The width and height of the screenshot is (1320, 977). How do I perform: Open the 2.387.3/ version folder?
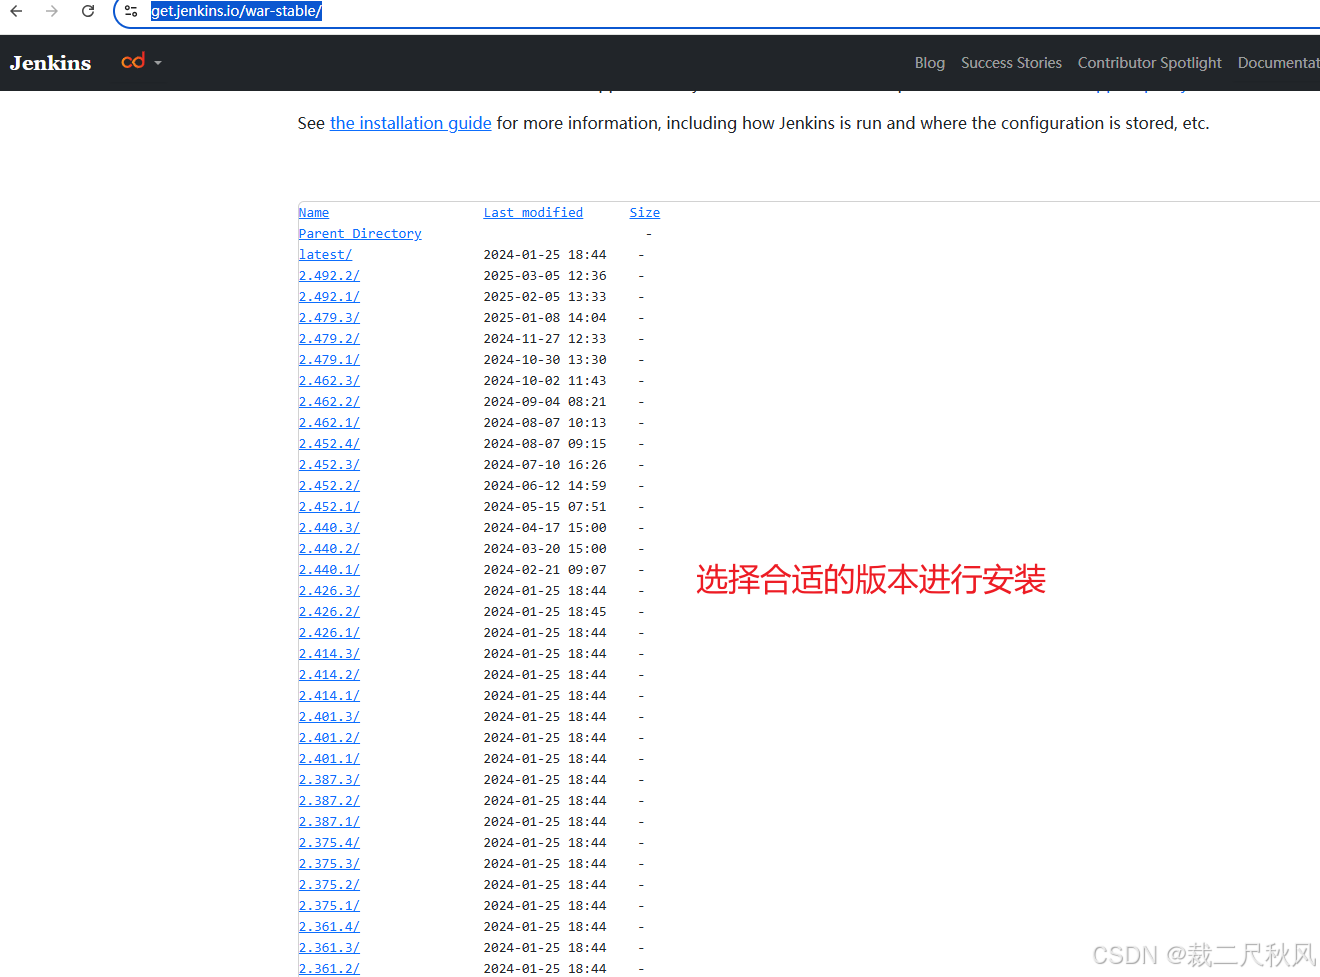tap(329, 780)
